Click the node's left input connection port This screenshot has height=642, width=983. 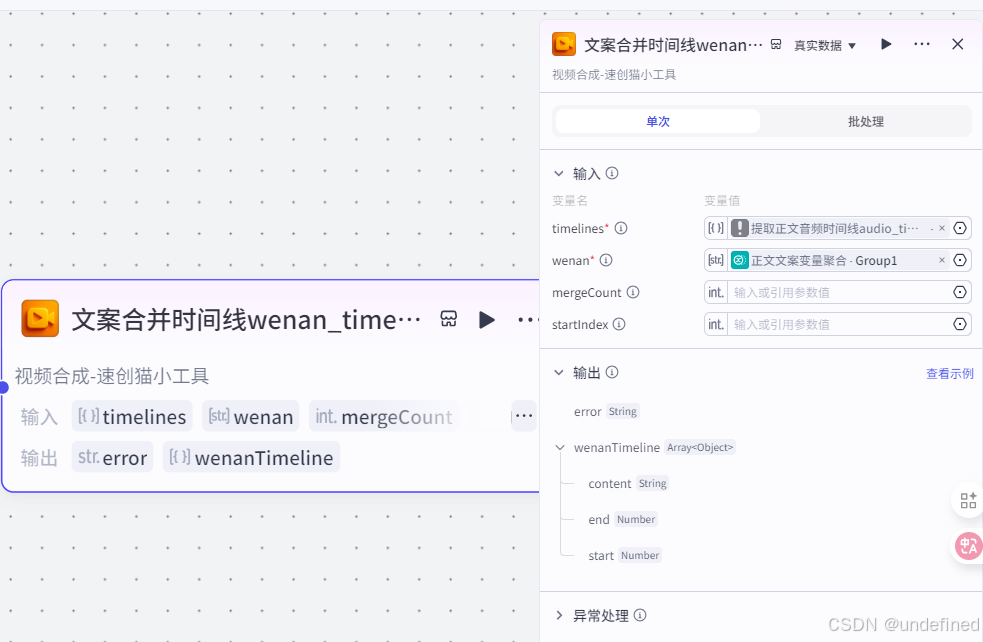3,387
